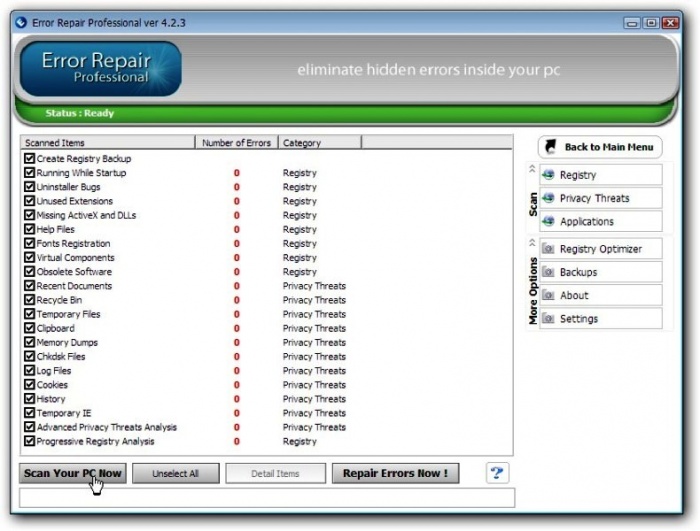The image size is (700, 531).
Task: Click the camera icon beside Registry Optimizer
Action: coord(548,249)
